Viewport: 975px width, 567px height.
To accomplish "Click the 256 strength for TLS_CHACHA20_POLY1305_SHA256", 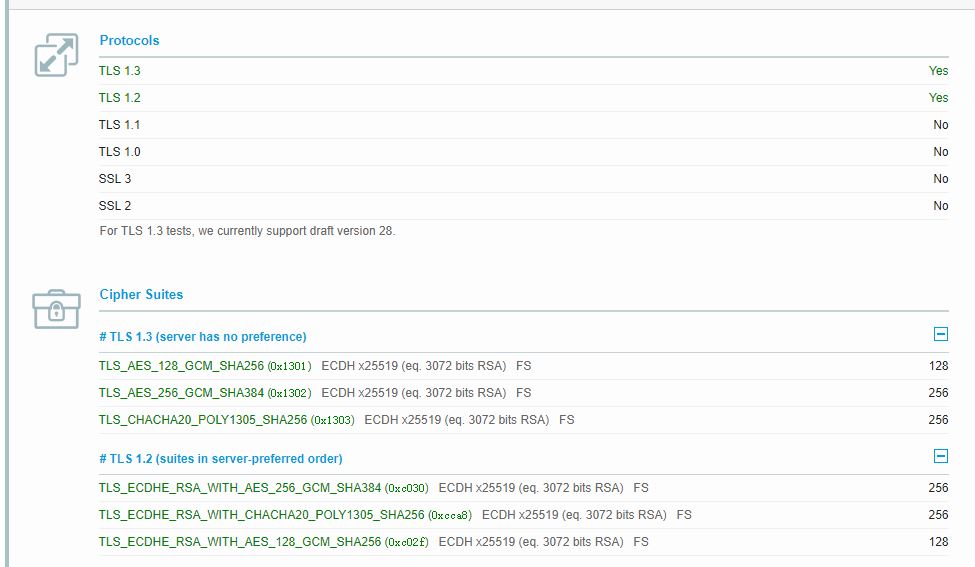I will 938,420.
